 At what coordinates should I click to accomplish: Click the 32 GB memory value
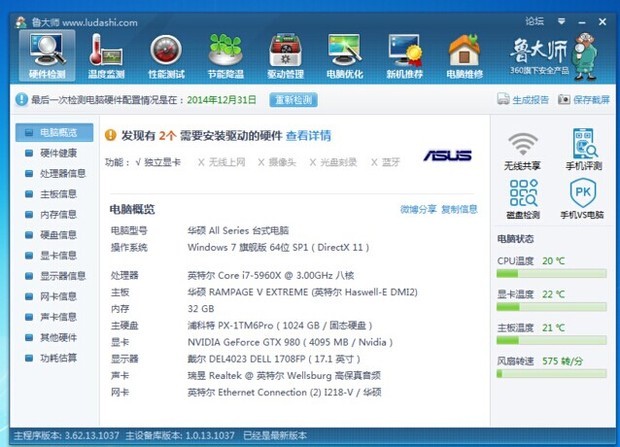[x=201, y=309]
